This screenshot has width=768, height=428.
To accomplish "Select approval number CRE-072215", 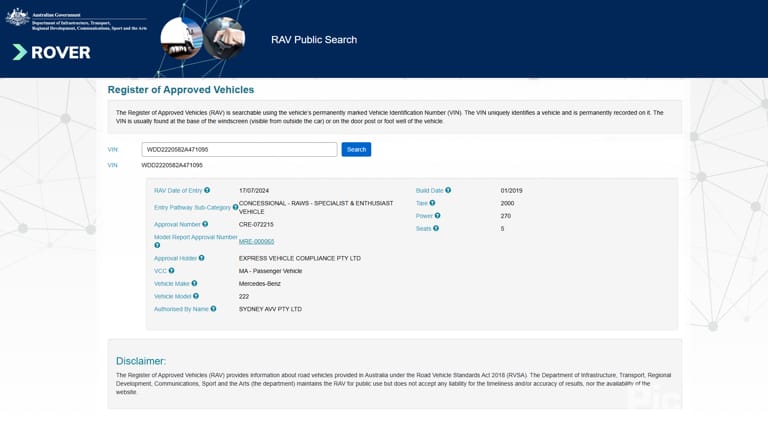I will click(x=256, y=224).
